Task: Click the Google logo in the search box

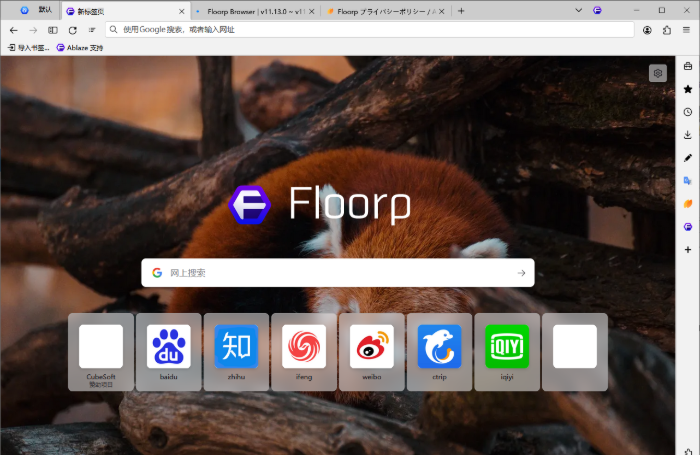Action: pyautogui.click(x=157, y=273)
